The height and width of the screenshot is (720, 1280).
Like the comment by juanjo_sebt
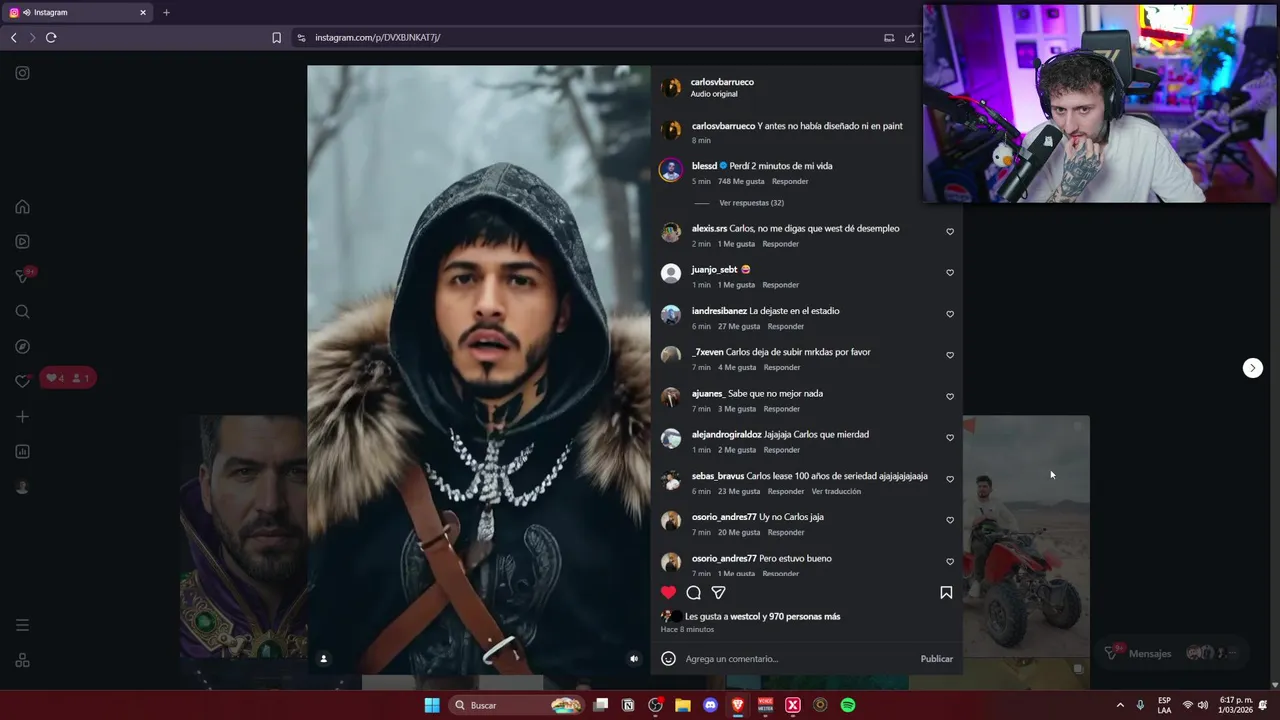[x=950, y=272]
